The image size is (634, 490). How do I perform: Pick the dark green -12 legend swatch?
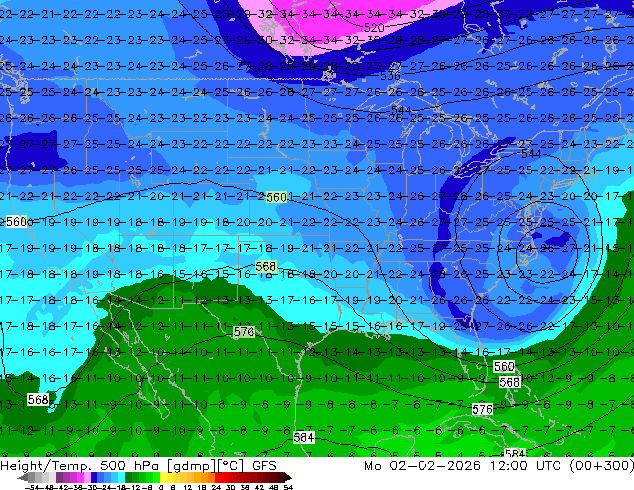pos(129,477)
